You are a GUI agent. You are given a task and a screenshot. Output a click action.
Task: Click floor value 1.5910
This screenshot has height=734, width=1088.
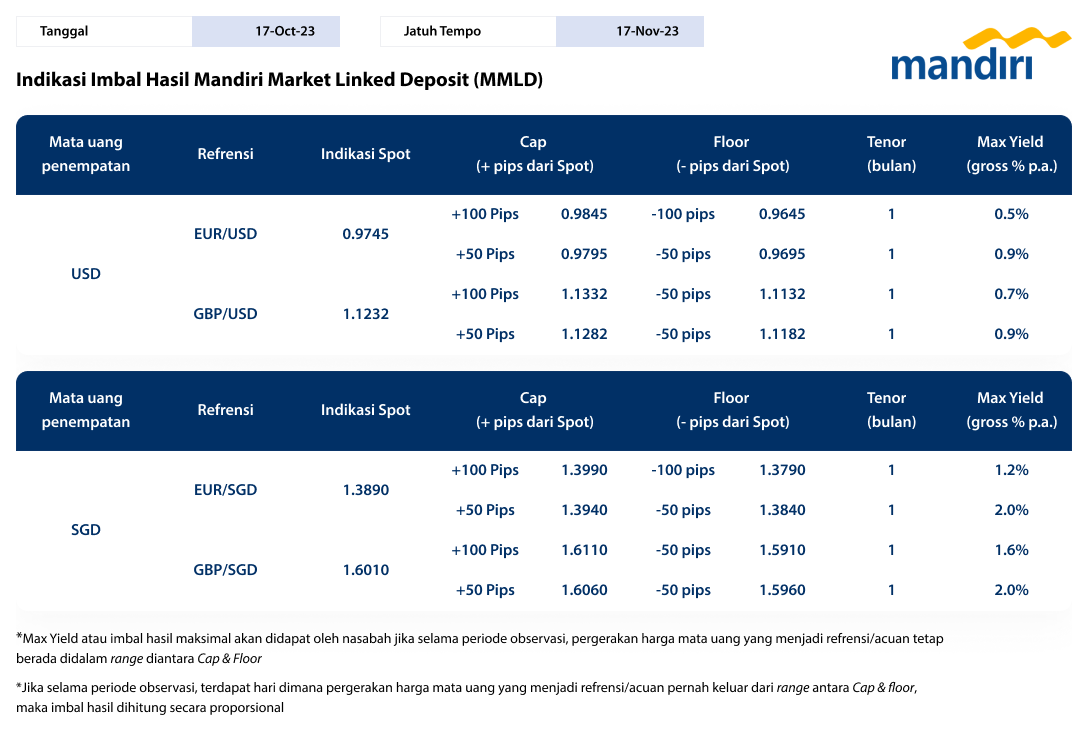[x=782, y=550]
